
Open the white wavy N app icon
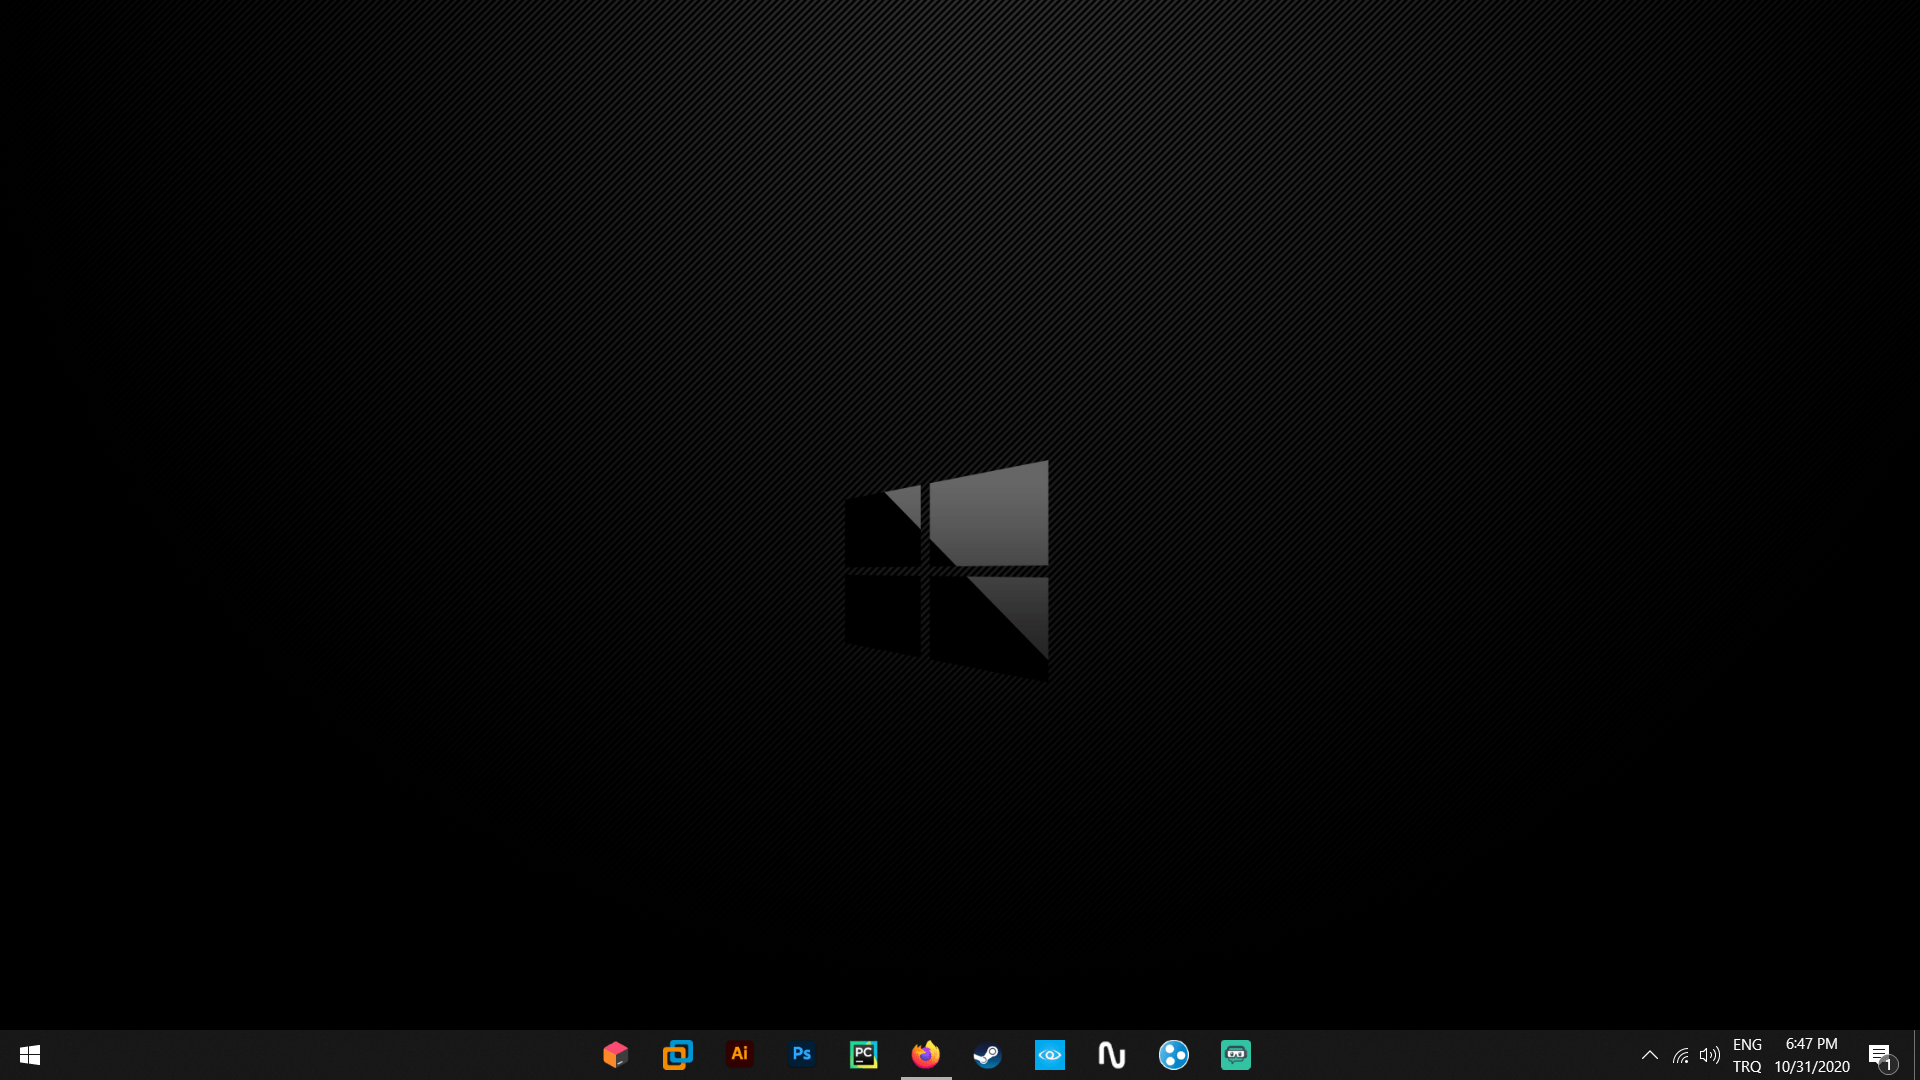pyautogui.click(x=1112, y=1055)
